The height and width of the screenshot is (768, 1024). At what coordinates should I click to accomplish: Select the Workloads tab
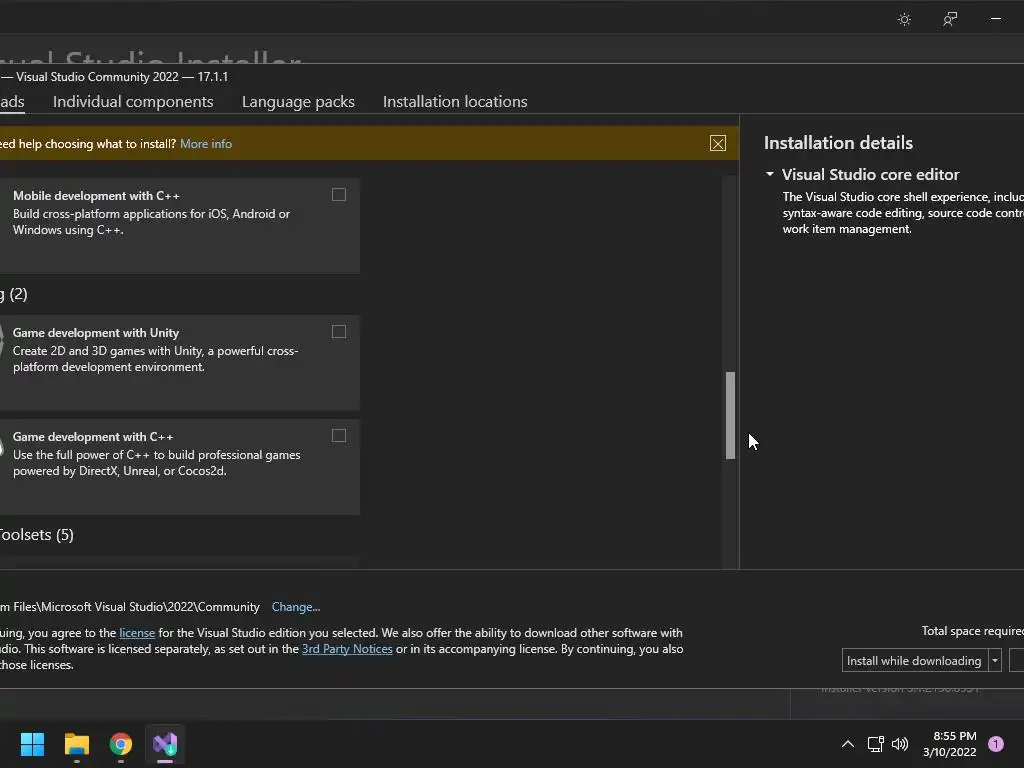coord(12,102)
